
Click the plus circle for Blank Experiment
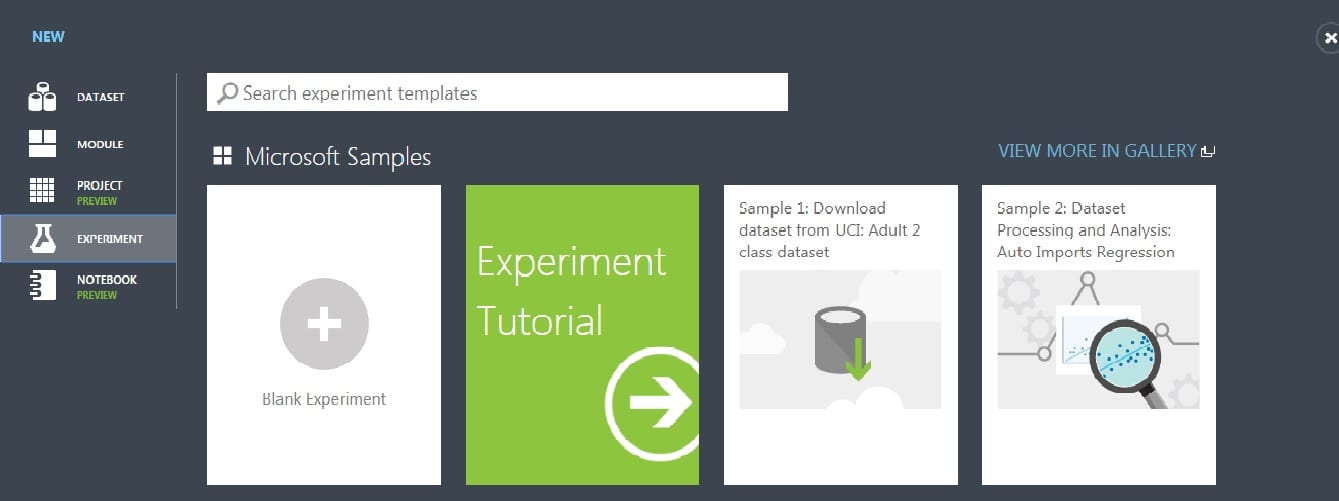pos(324,325)
